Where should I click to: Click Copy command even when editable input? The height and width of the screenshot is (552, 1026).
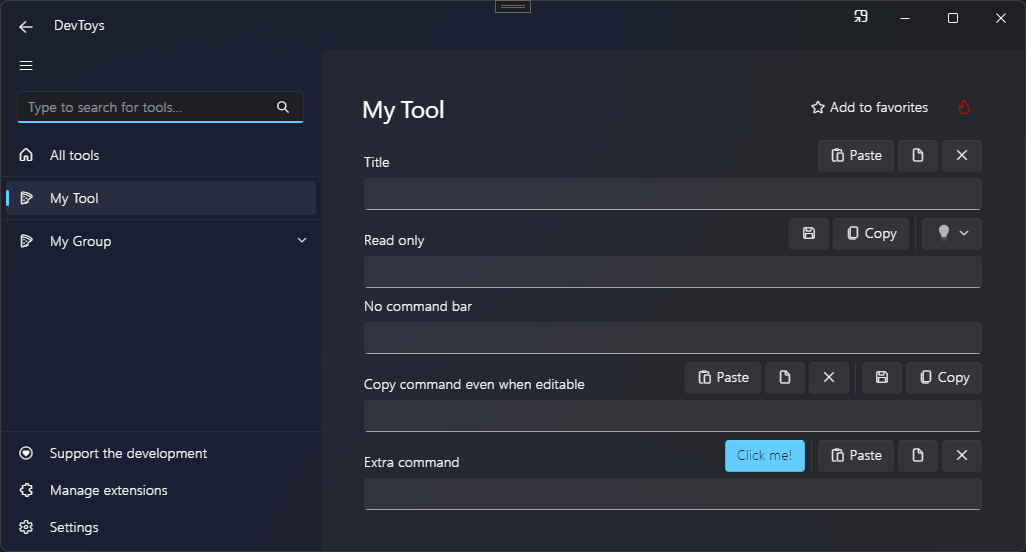[x=673, y=417]
